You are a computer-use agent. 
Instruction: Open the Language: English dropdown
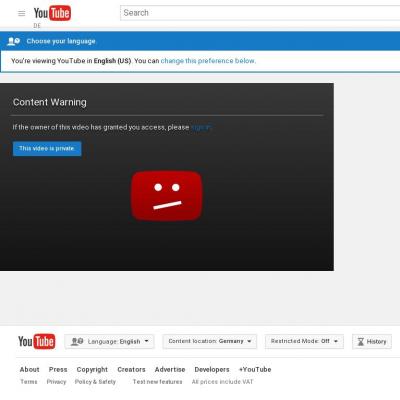(109, 342)
